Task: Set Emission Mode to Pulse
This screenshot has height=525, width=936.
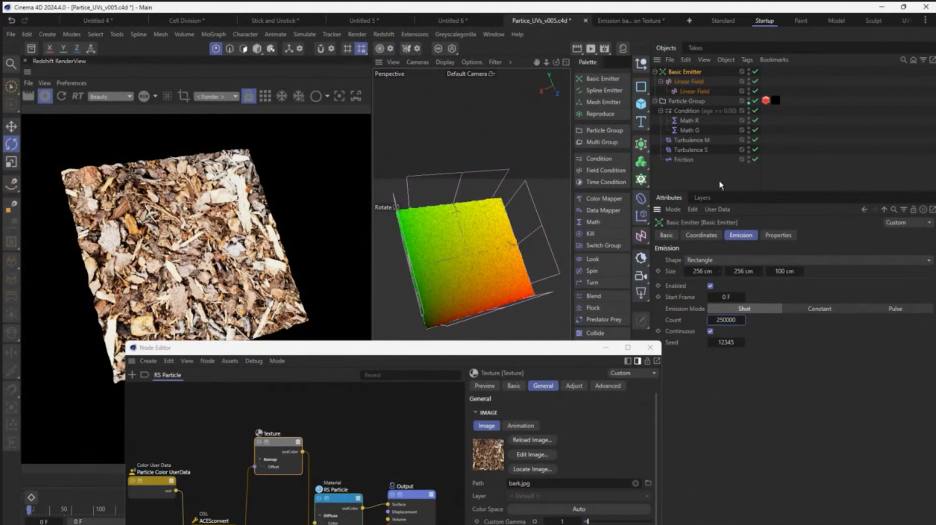Action: point(895,309)
